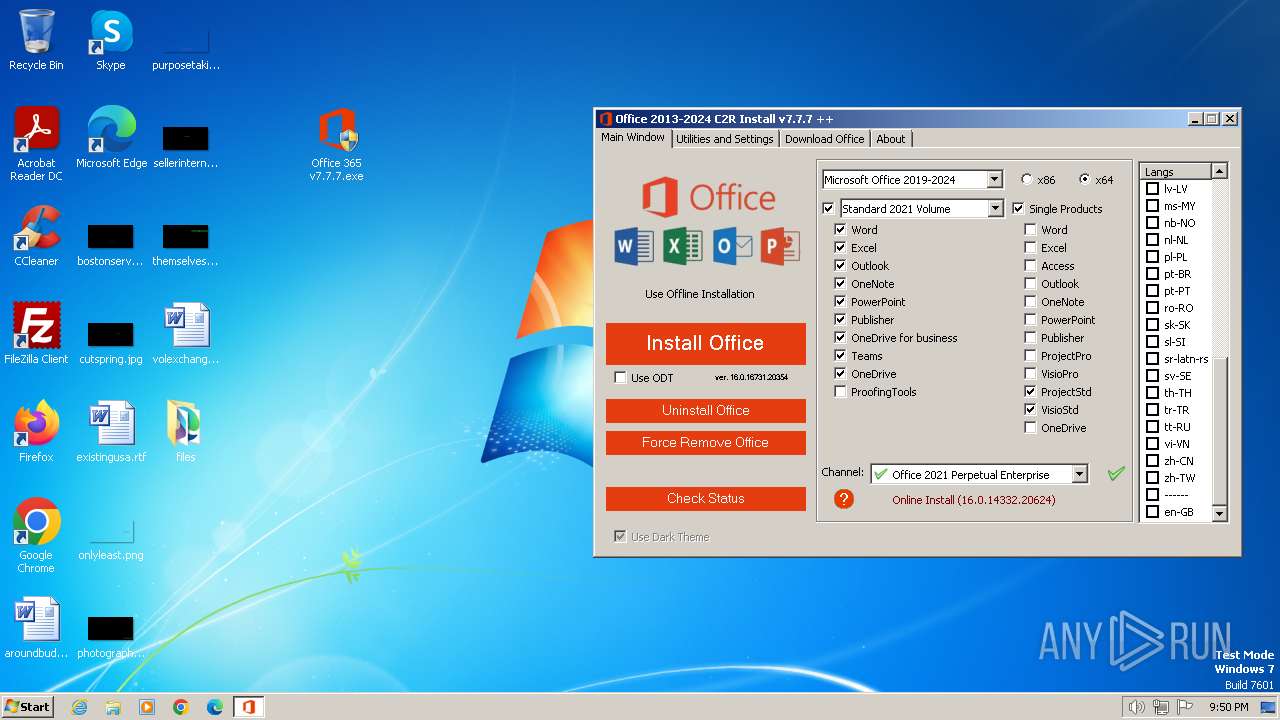Viewport: 1280px width, 720px height.
Task: Open the Recycle Bin desktop icon
Action: point(36,40)
